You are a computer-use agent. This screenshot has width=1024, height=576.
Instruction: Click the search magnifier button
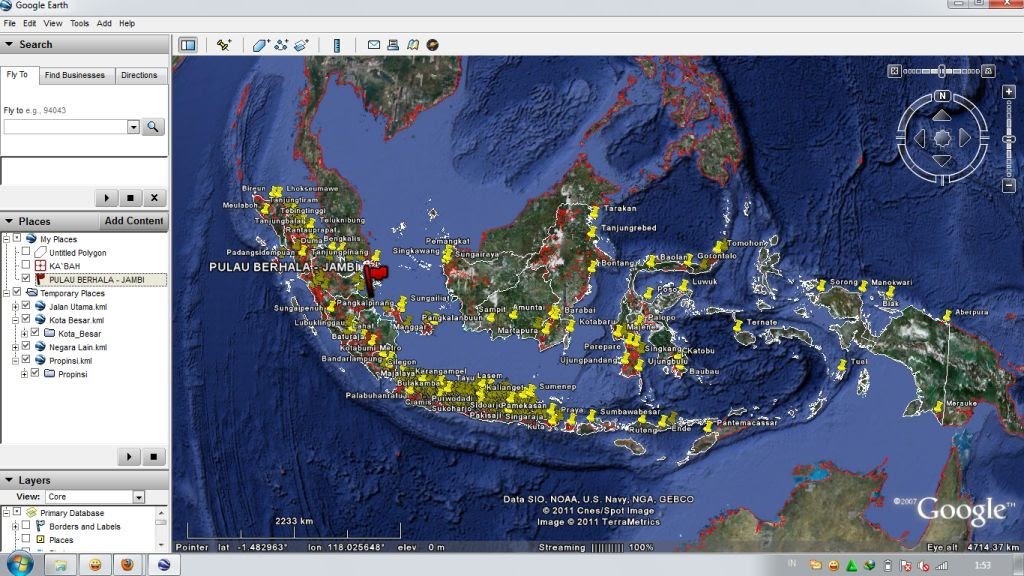[x=153, y=127]
